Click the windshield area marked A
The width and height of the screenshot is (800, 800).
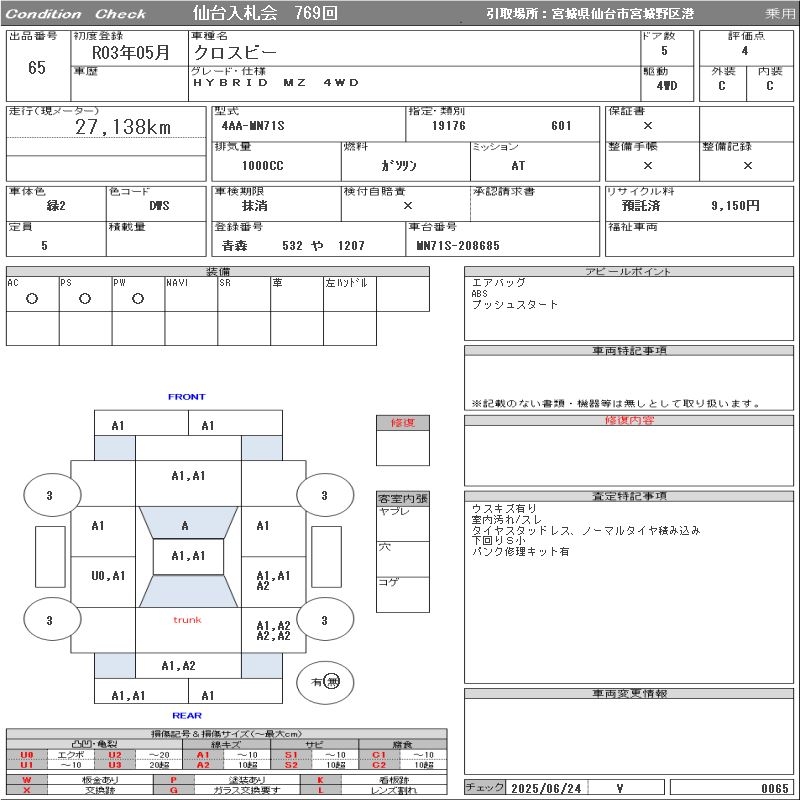pos(188,522)
